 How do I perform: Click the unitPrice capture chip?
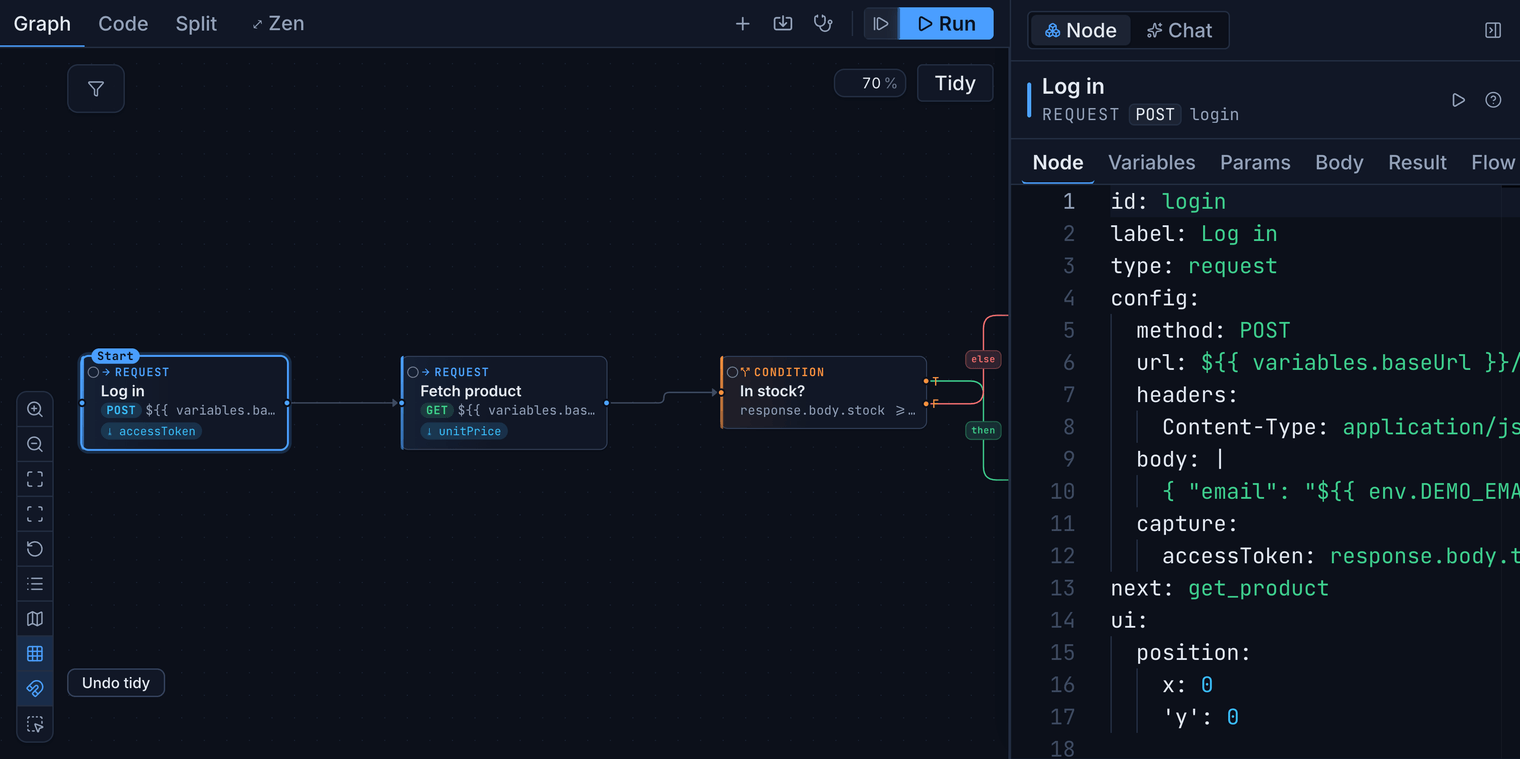pos(464,431)
